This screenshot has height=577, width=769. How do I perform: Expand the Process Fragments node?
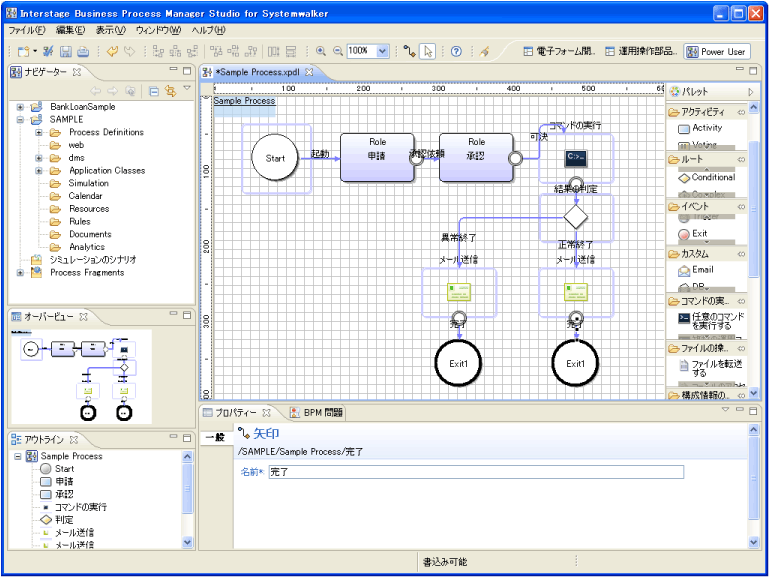tap(20, 273)
